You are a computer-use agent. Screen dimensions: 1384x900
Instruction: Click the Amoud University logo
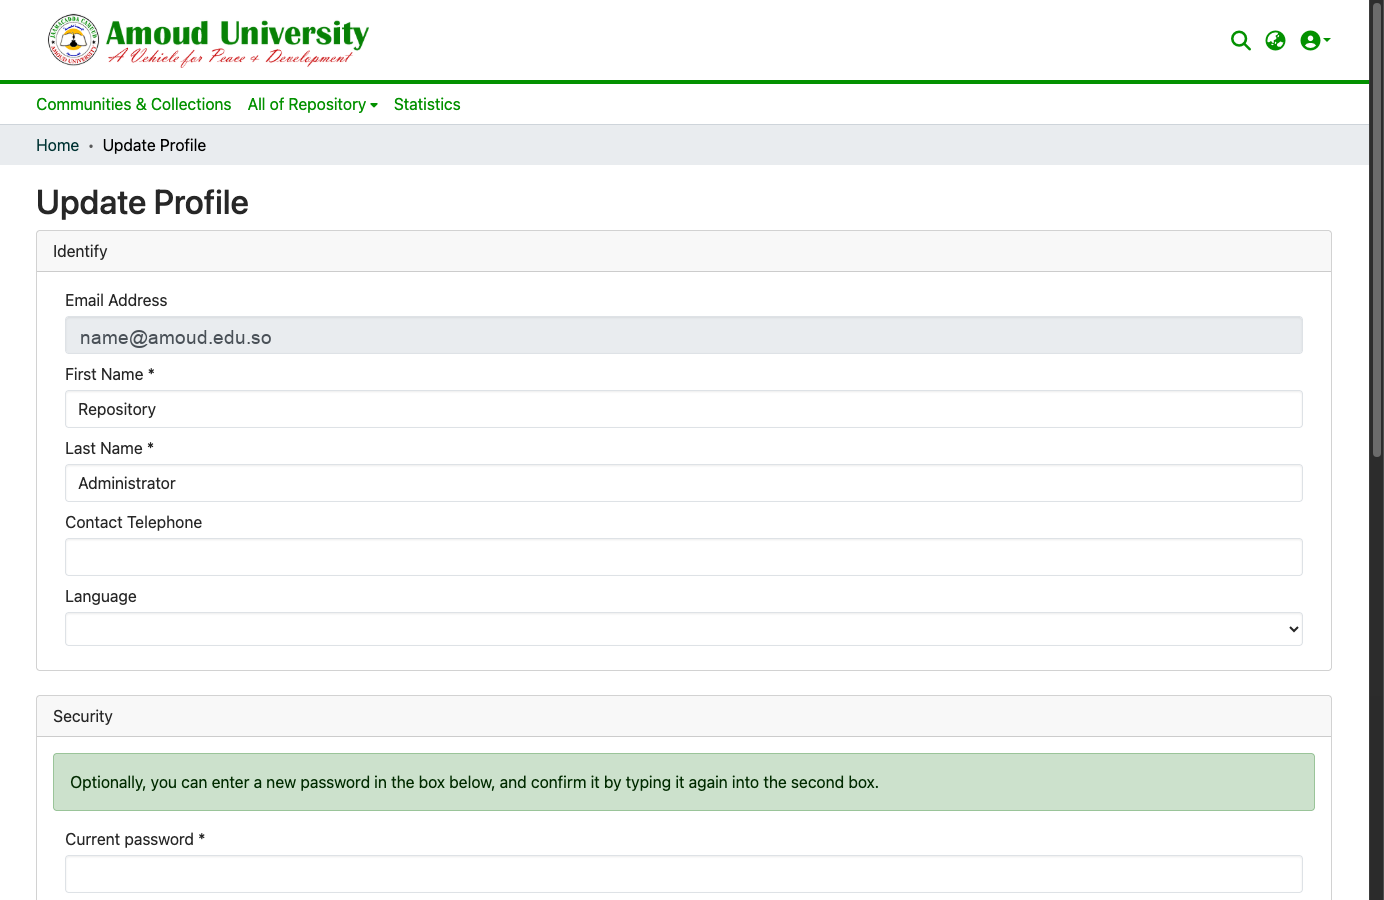pos(208,41)
